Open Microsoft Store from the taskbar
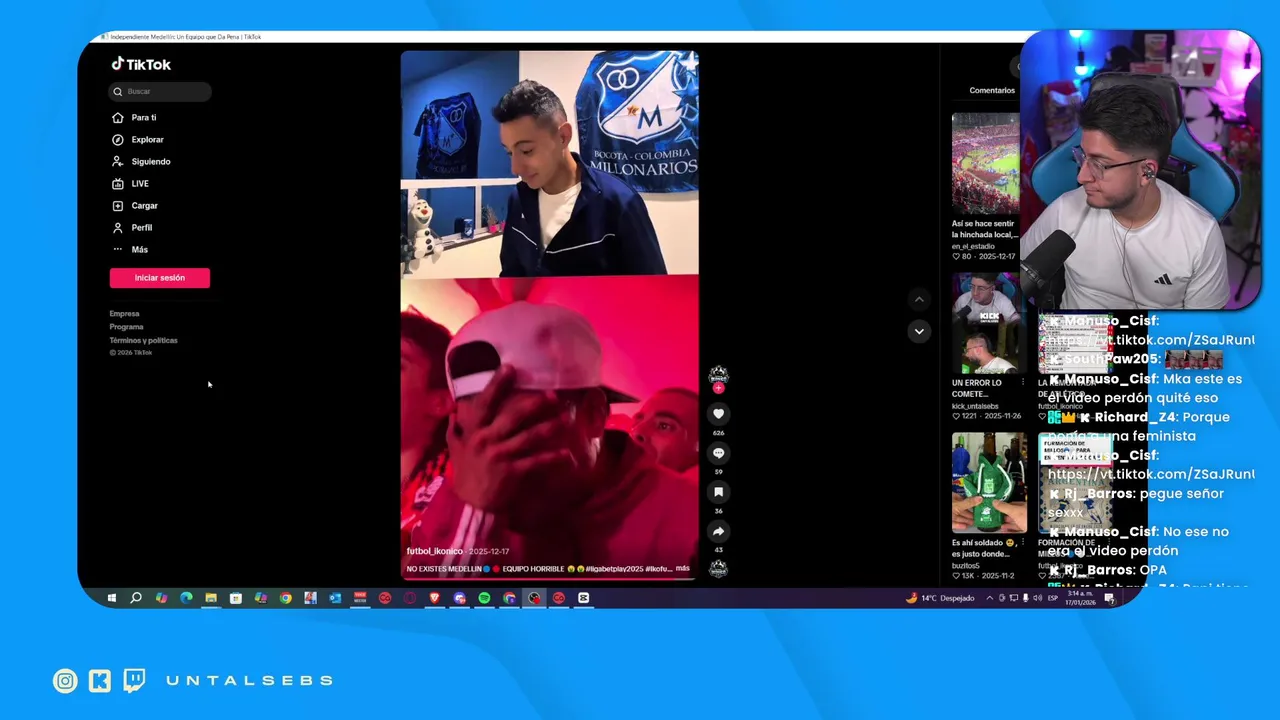Screen dimensions: 1280x720 click(236, 598)
